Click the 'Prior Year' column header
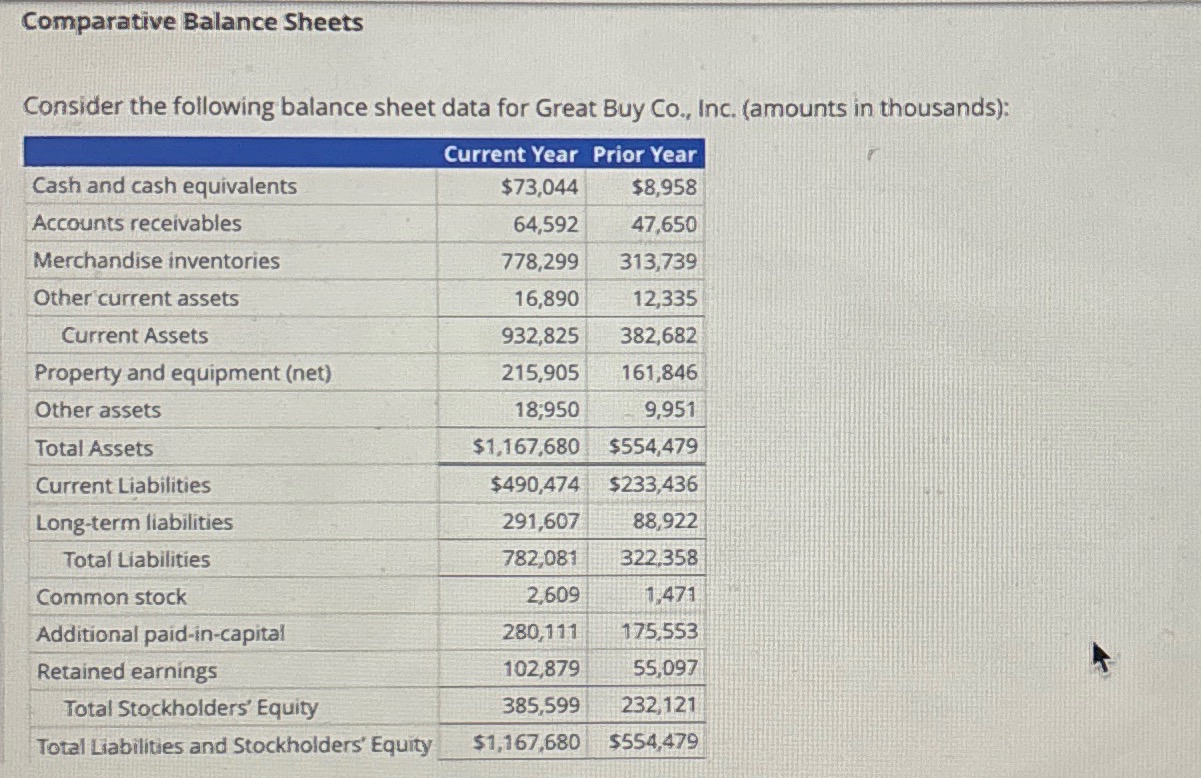Viewport: 1201px width, 778px height. click(x=644, y=154)
